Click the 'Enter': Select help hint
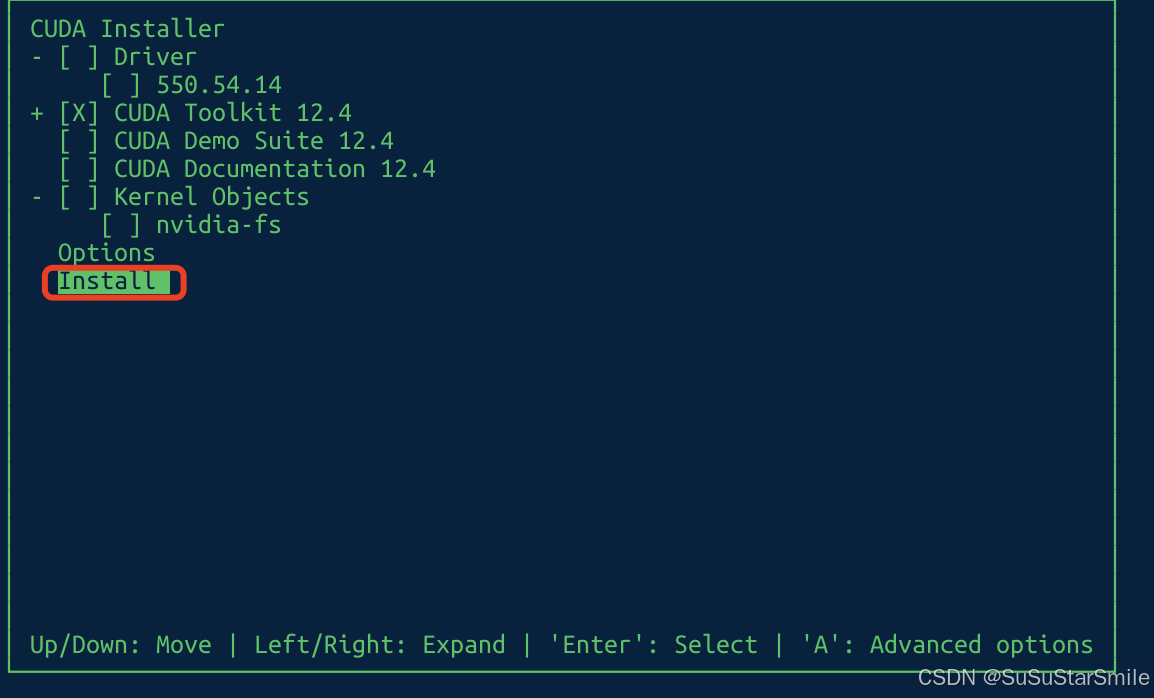The height and width of the screenshot is (698, 1154). pyautogui.click(x=655, y=644)
